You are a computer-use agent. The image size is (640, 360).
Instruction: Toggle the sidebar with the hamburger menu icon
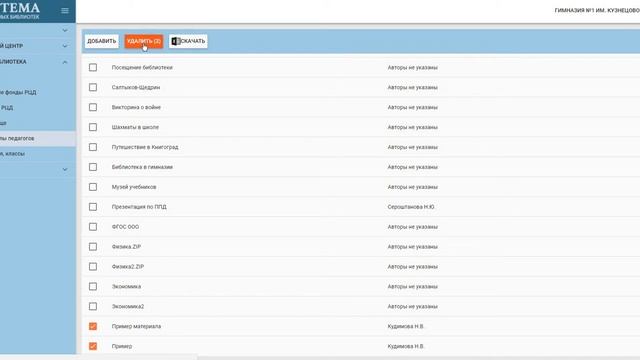[x=65, y=11]
